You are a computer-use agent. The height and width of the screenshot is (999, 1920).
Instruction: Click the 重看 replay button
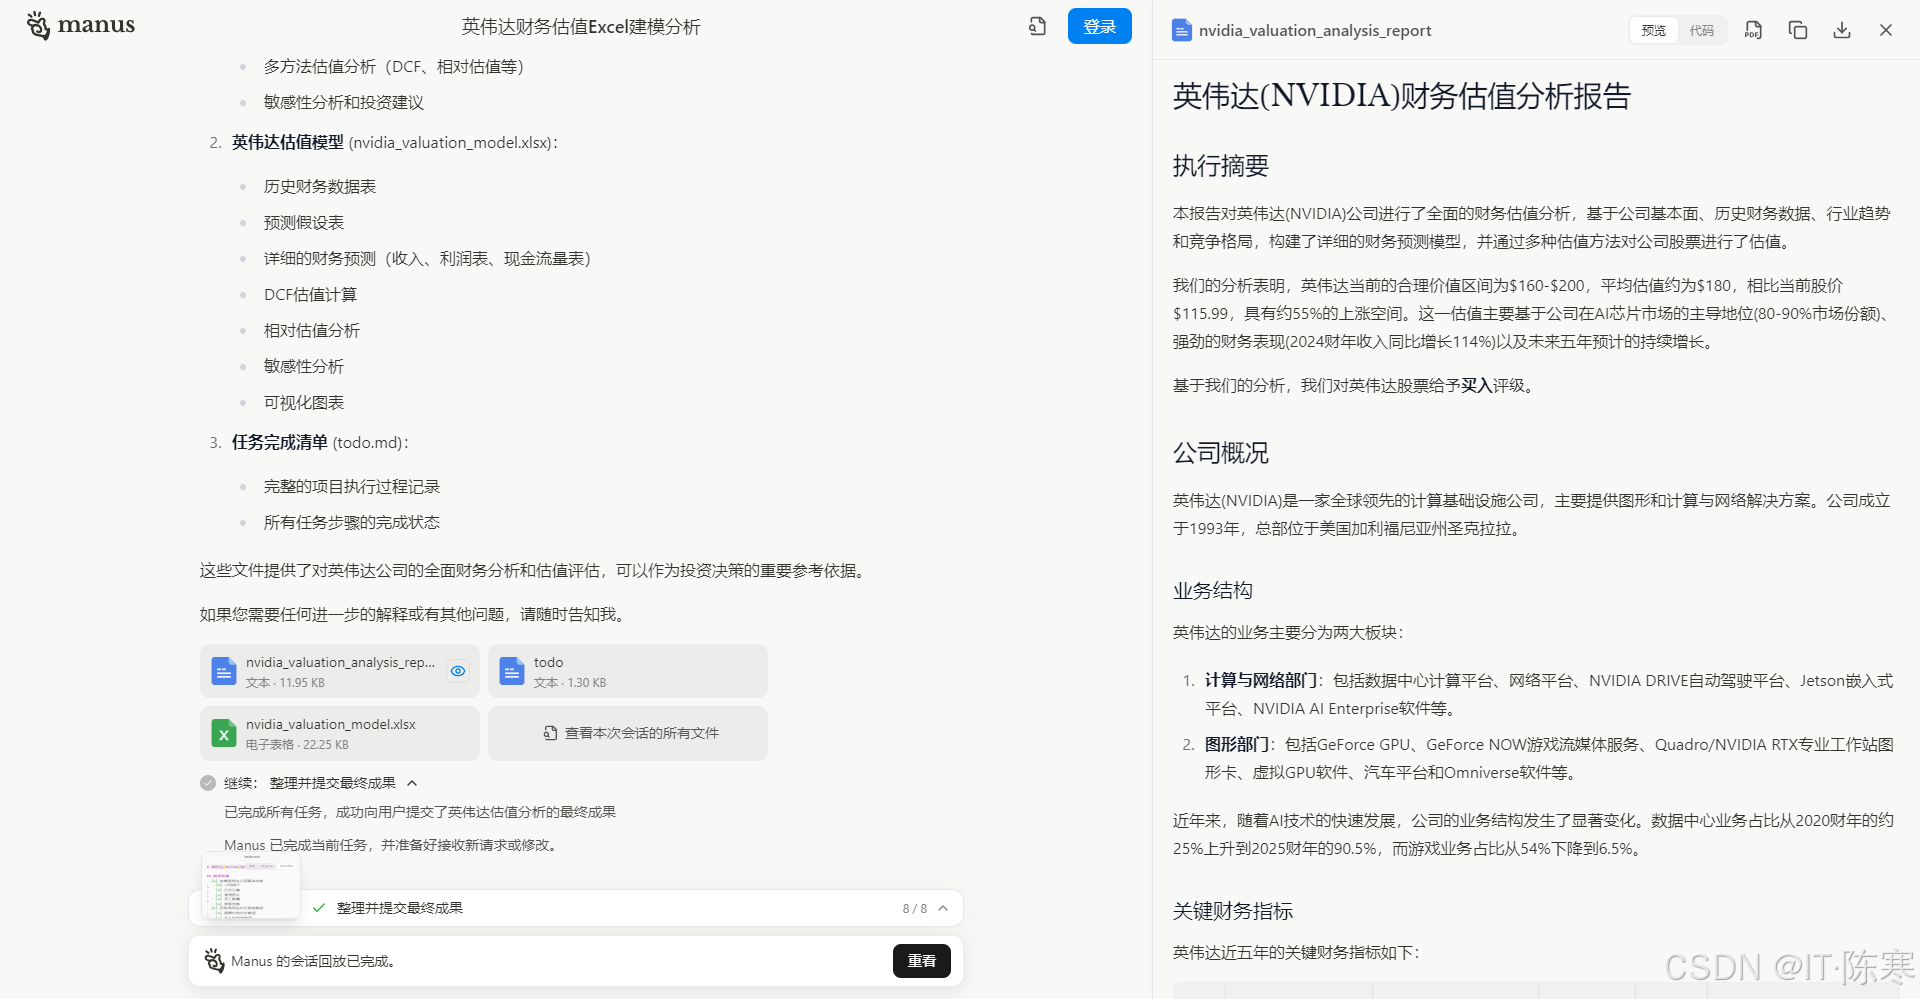point(921,961)
